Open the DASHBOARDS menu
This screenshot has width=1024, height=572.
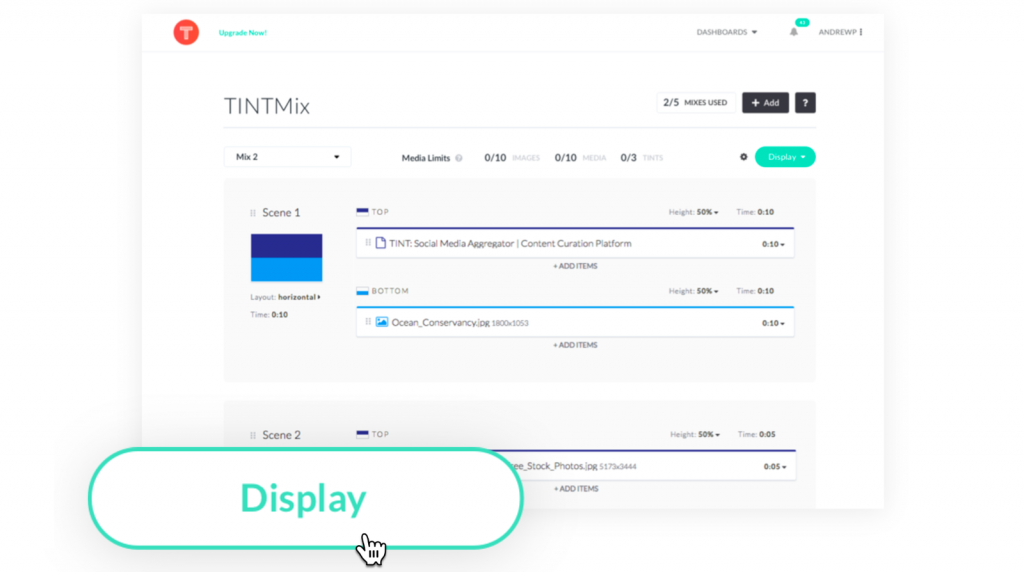click(x=727, y=32)
